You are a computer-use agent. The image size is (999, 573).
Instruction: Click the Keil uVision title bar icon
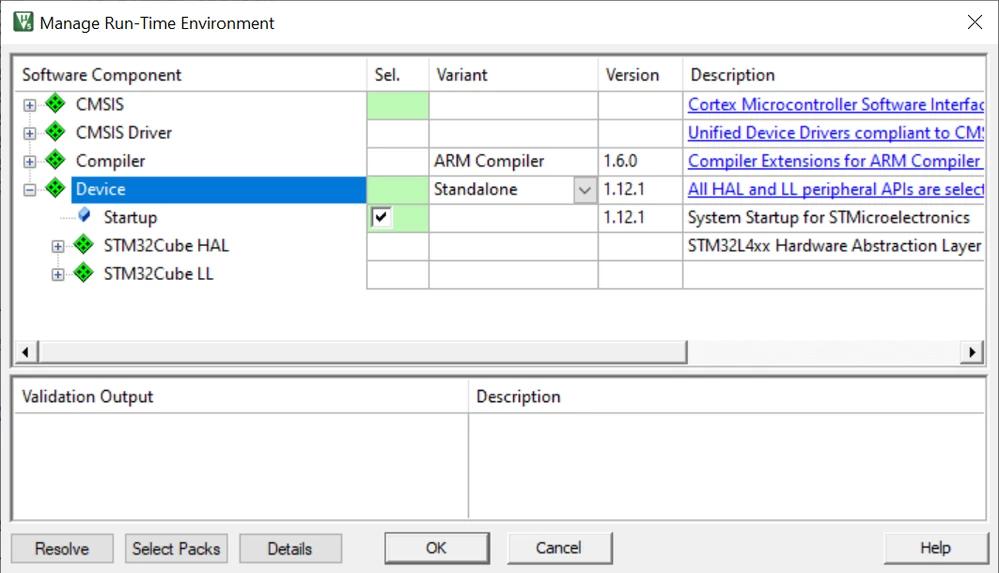(x=24, y=22)
